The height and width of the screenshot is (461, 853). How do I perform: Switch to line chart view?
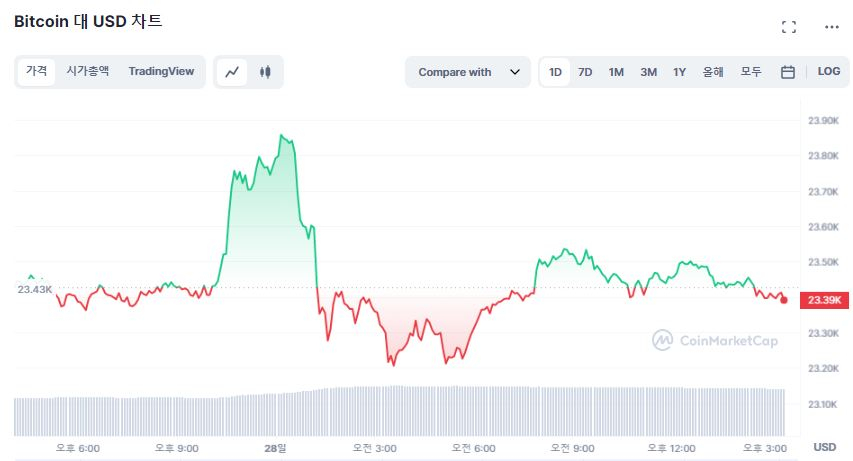click(x=232, y=72)
